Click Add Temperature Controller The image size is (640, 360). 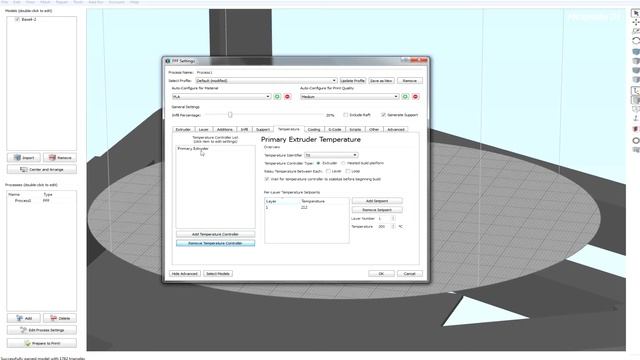(x=215, y=234)
